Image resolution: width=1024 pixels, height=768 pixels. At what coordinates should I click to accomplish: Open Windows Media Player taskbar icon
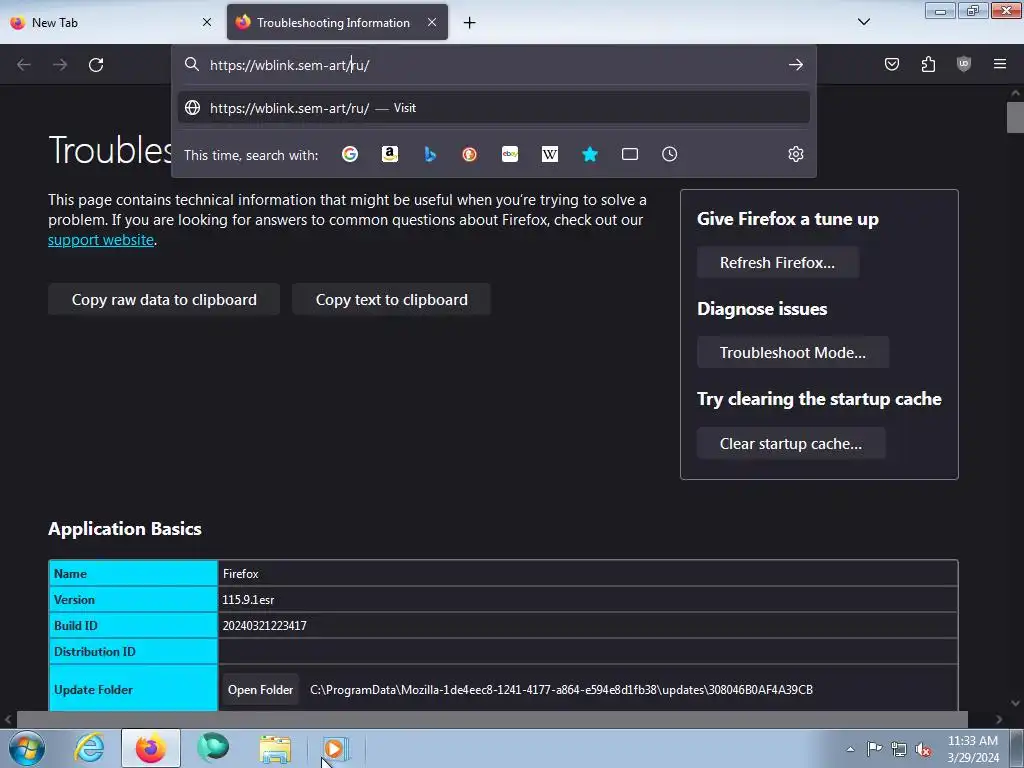click(336, 748)
